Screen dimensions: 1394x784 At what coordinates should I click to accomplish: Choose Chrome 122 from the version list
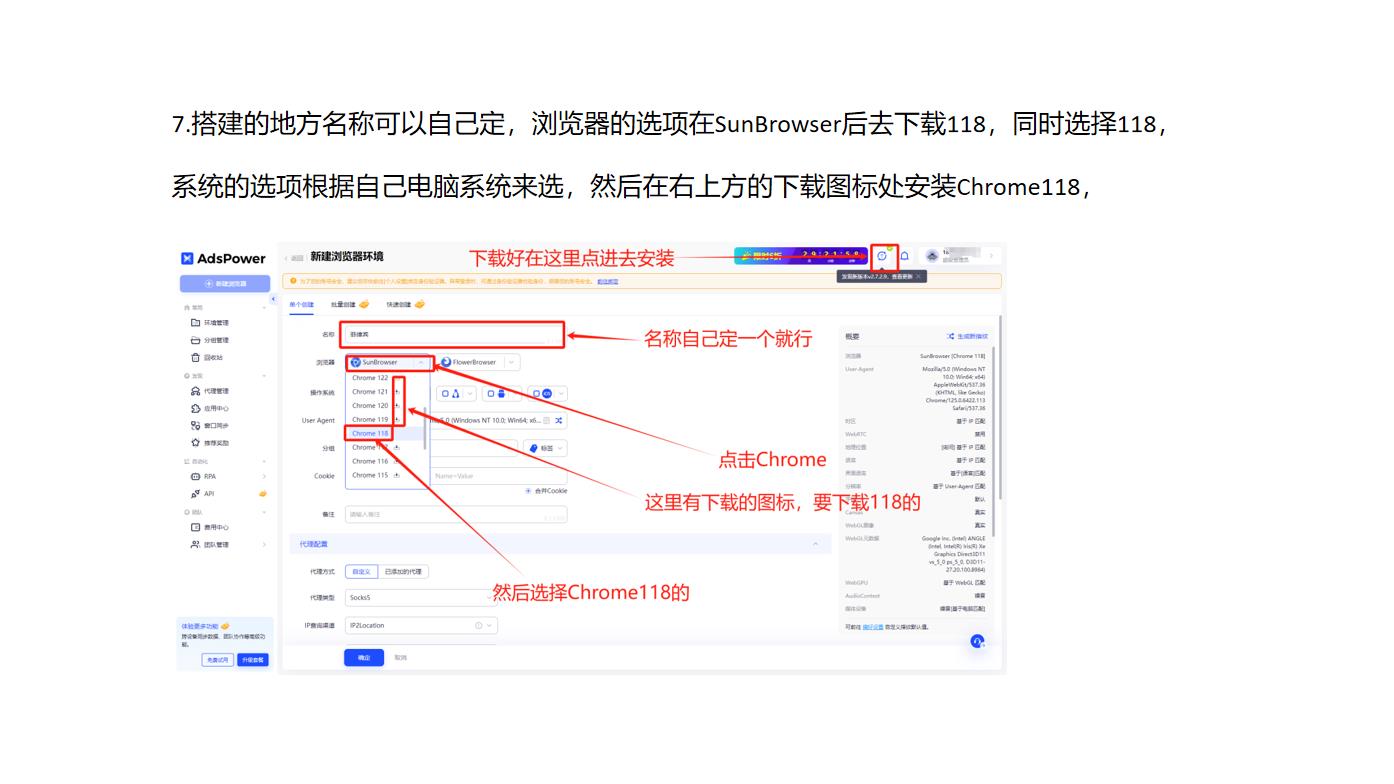coord(370,378)
